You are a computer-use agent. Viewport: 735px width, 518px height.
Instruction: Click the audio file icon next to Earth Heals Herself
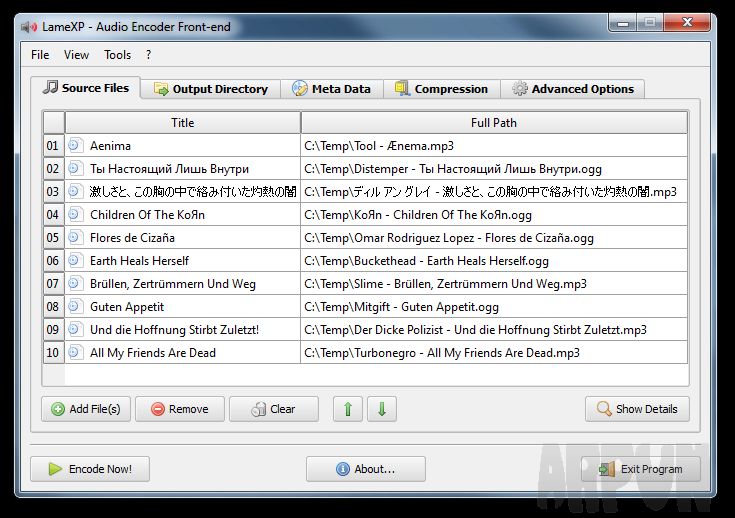tap(75, 261)
